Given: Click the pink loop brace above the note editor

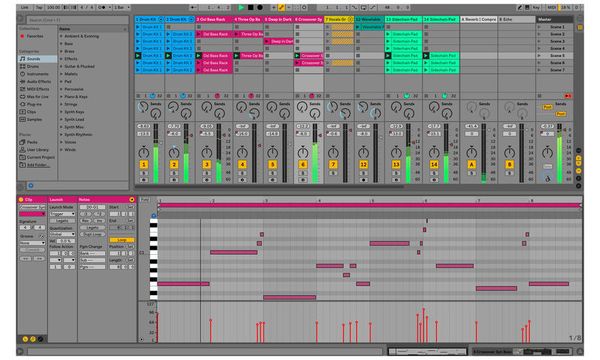Looking at the screenshot, I should click(x=369, y=205).
